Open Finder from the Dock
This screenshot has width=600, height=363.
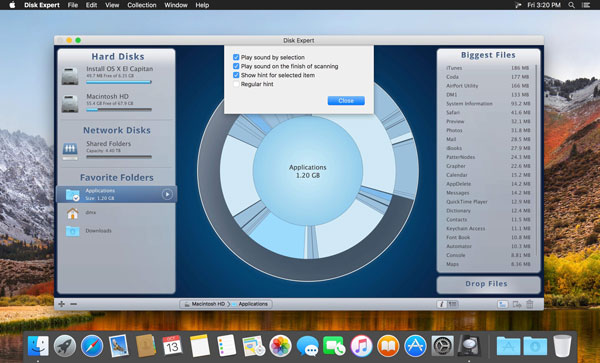38,345
